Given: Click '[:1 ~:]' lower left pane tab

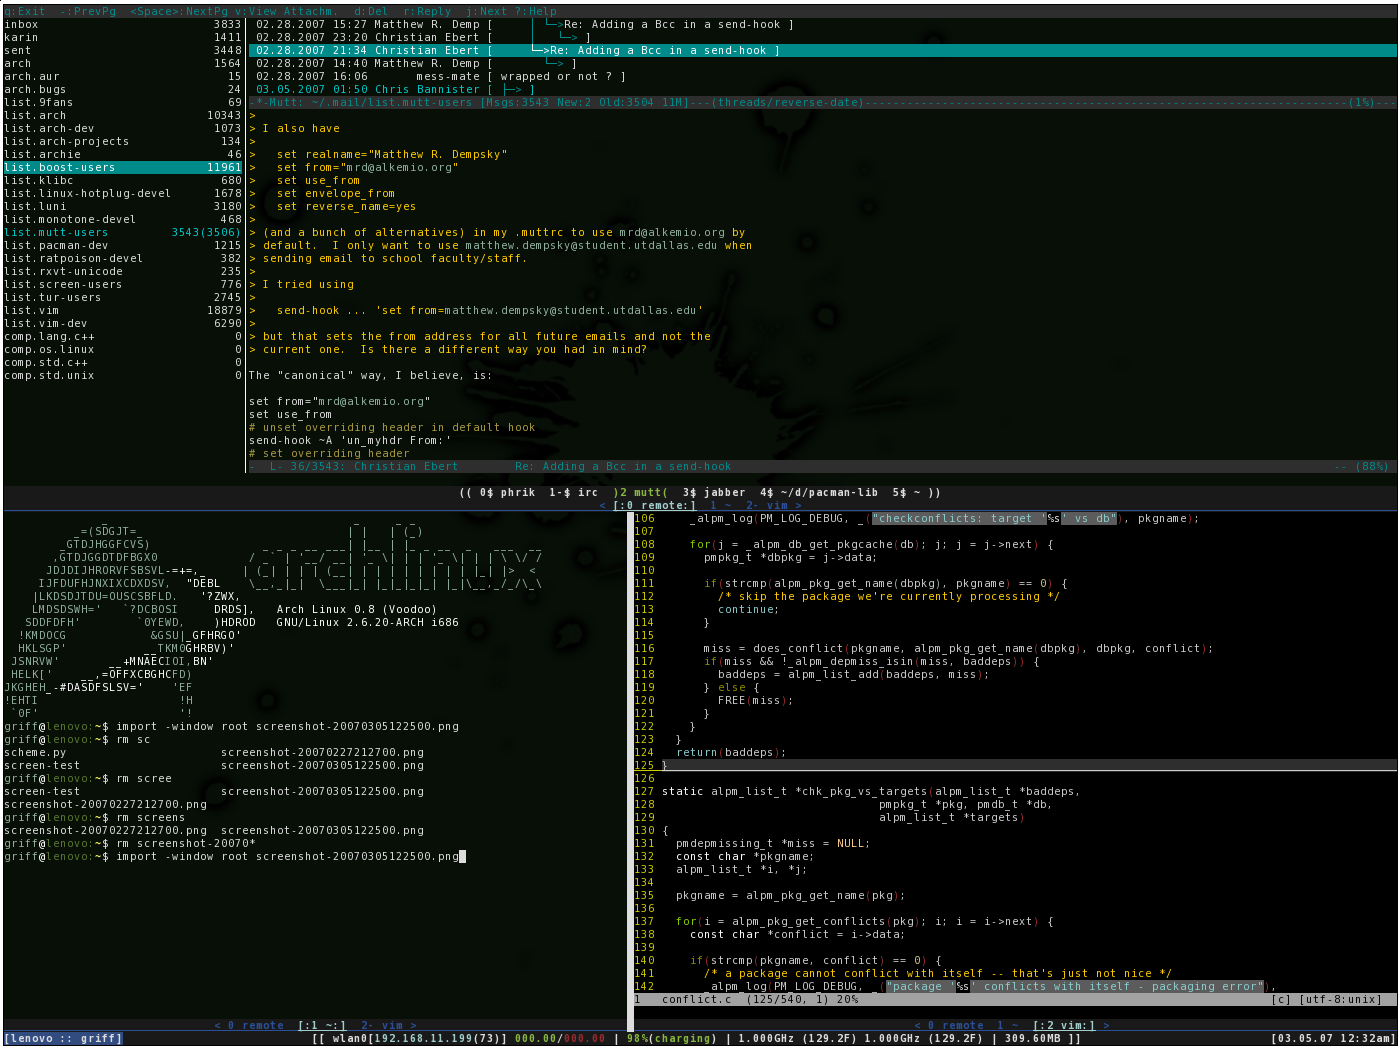Looking at the screenshot, I should pos(322,1025).
